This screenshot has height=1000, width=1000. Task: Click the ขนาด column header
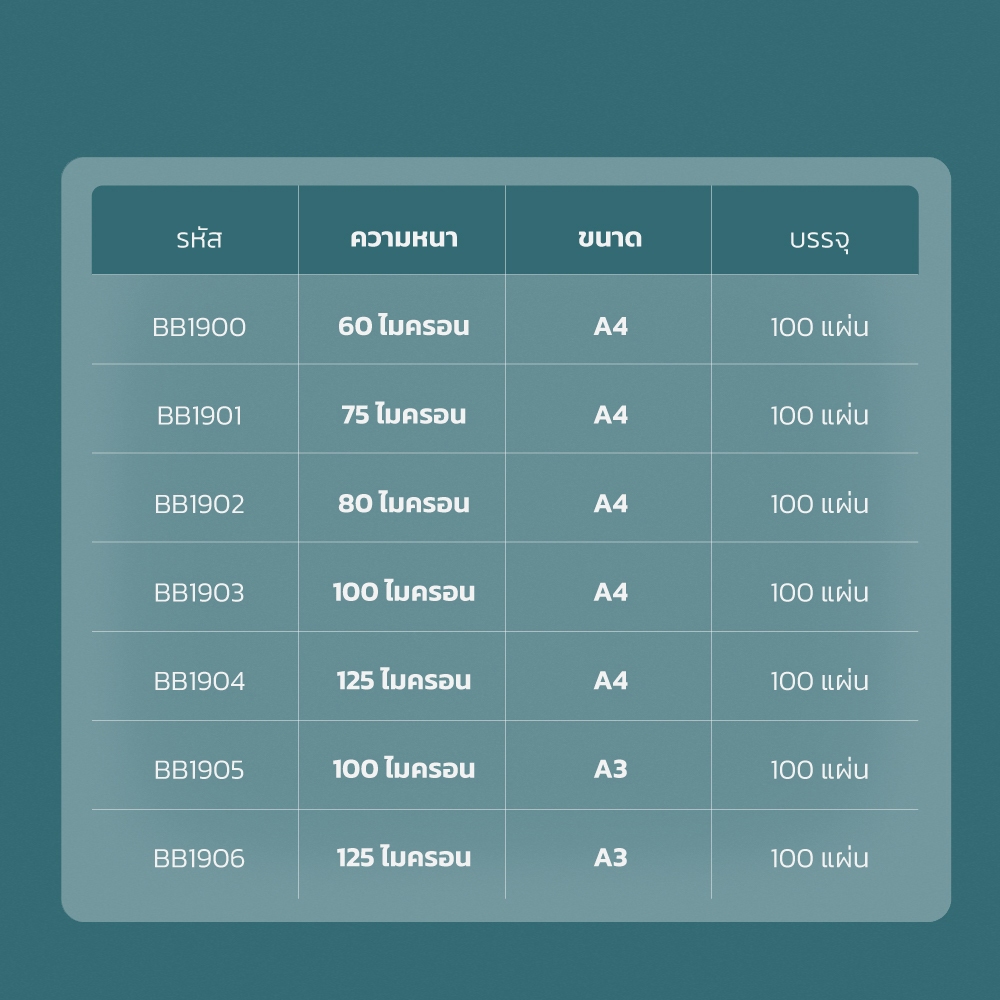(610, 238)
